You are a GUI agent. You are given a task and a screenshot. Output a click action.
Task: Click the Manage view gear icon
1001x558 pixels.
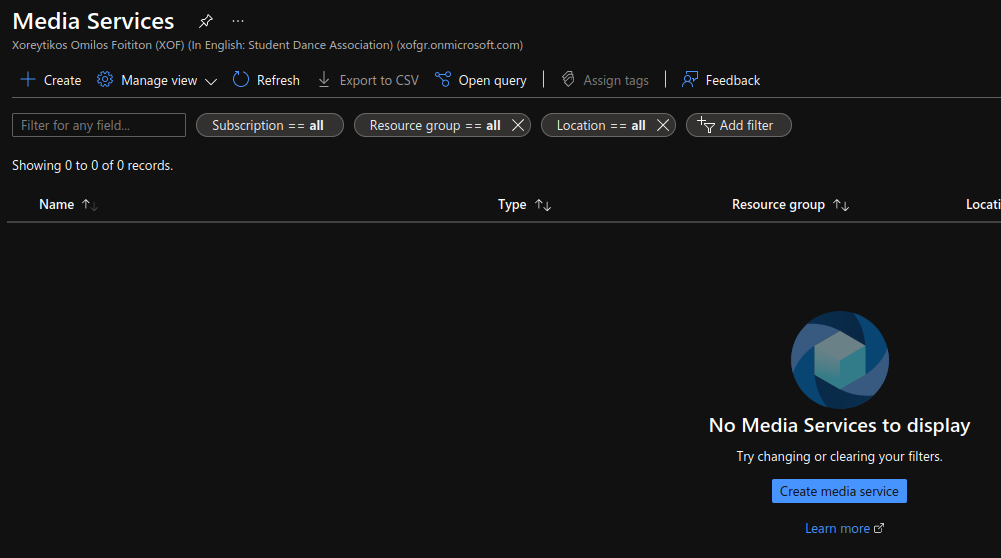[x=105, y=79]
